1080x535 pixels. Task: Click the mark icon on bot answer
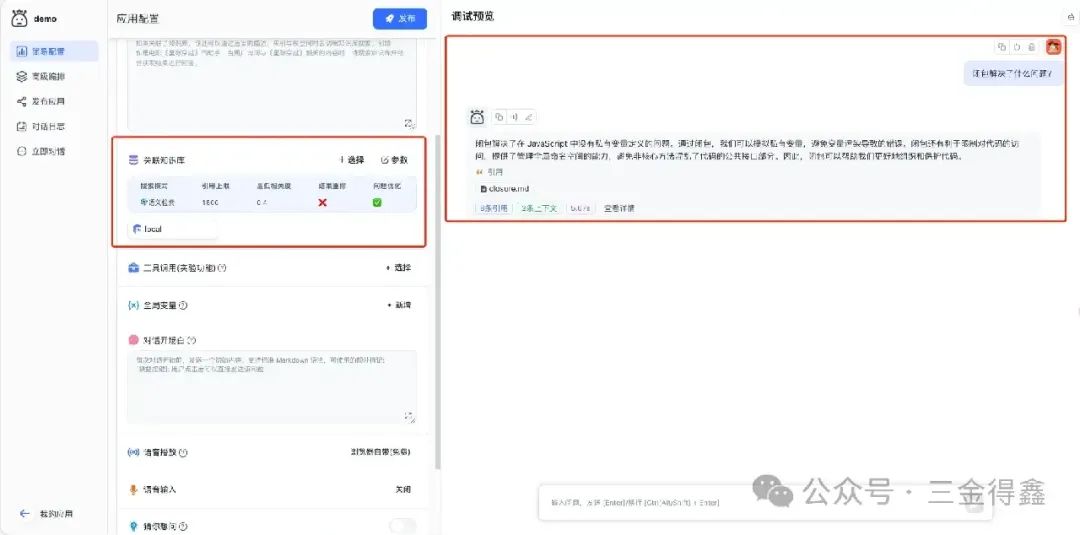pos(528,116)
